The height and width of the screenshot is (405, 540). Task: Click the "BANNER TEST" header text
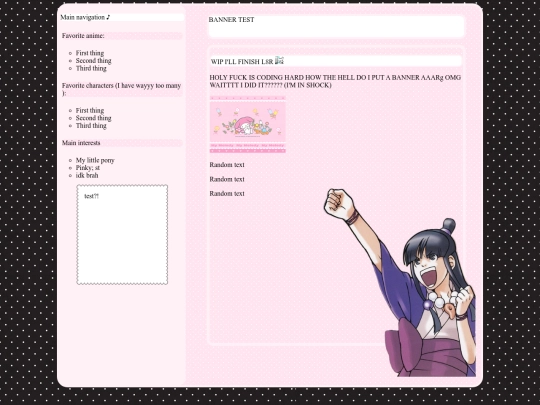231,20
